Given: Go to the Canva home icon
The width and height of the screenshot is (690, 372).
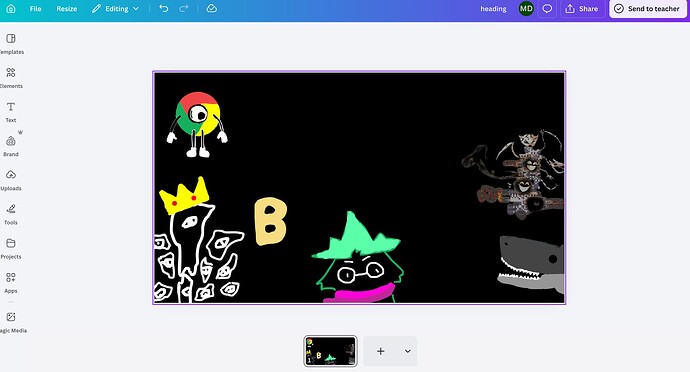Looking at the screenshot, I should click(11, 9).
